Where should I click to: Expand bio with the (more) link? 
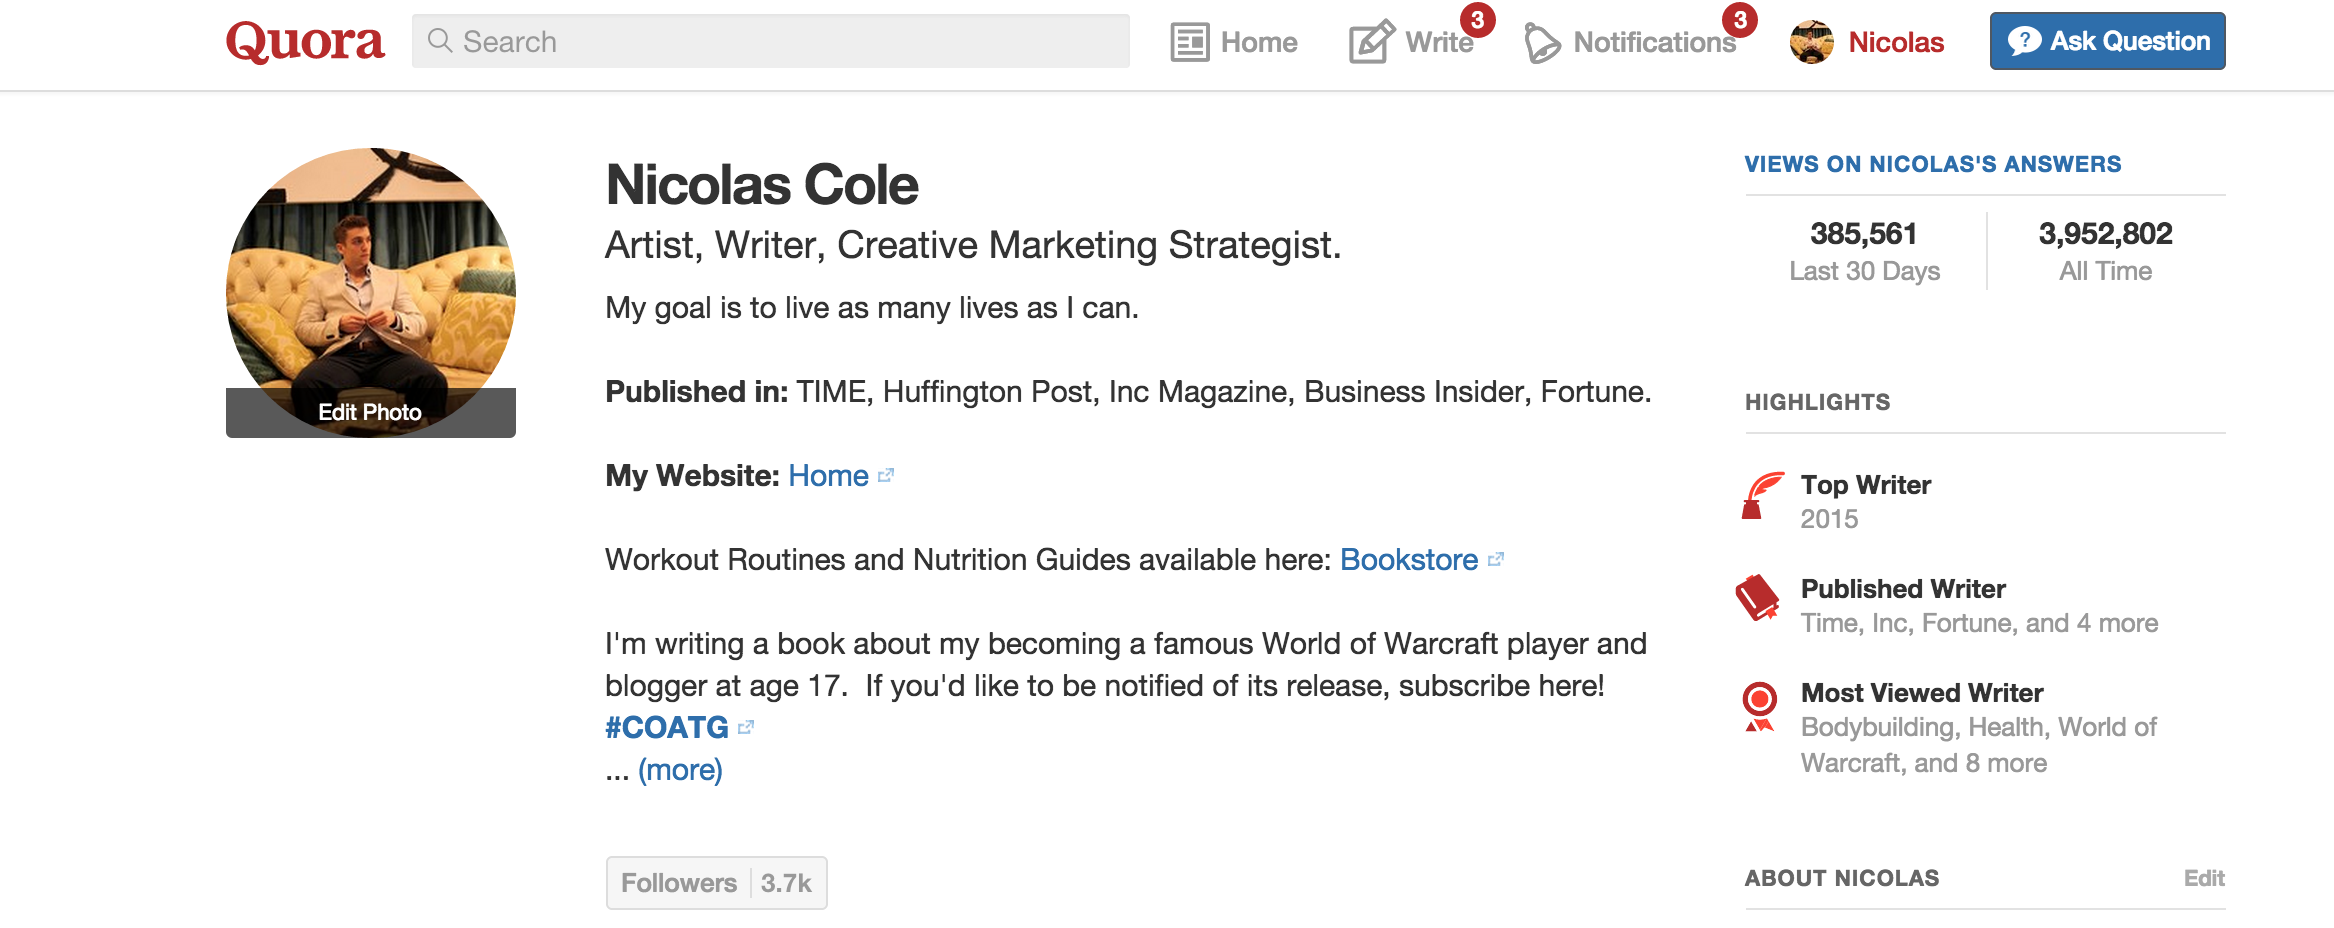[680, 770]
